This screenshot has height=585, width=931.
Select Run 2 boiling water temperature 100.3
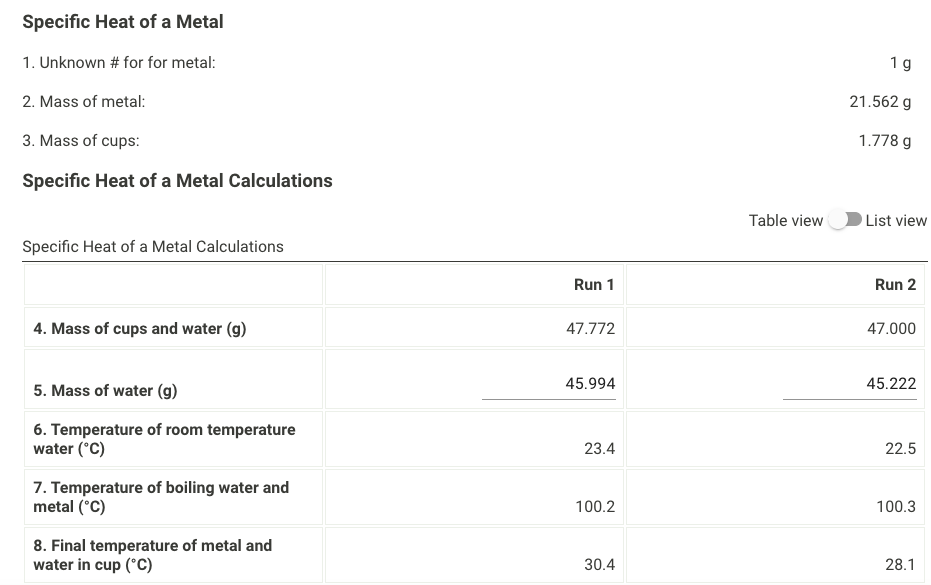tap(896, 507)
